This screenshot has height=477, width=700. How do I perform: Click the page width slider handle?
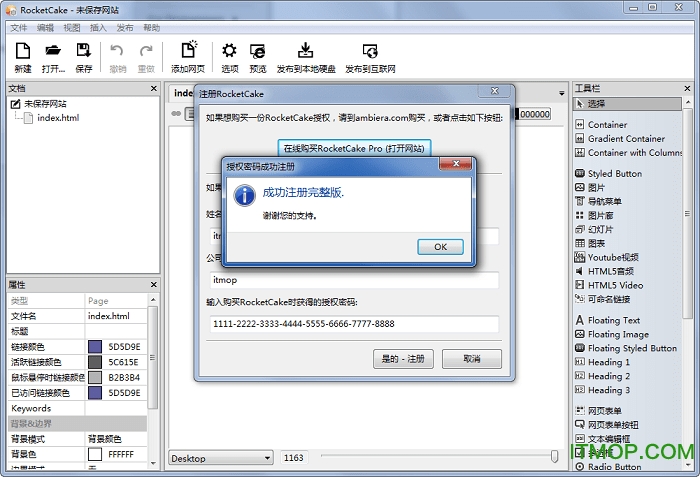pyautogui.click(x=554, y=456)
